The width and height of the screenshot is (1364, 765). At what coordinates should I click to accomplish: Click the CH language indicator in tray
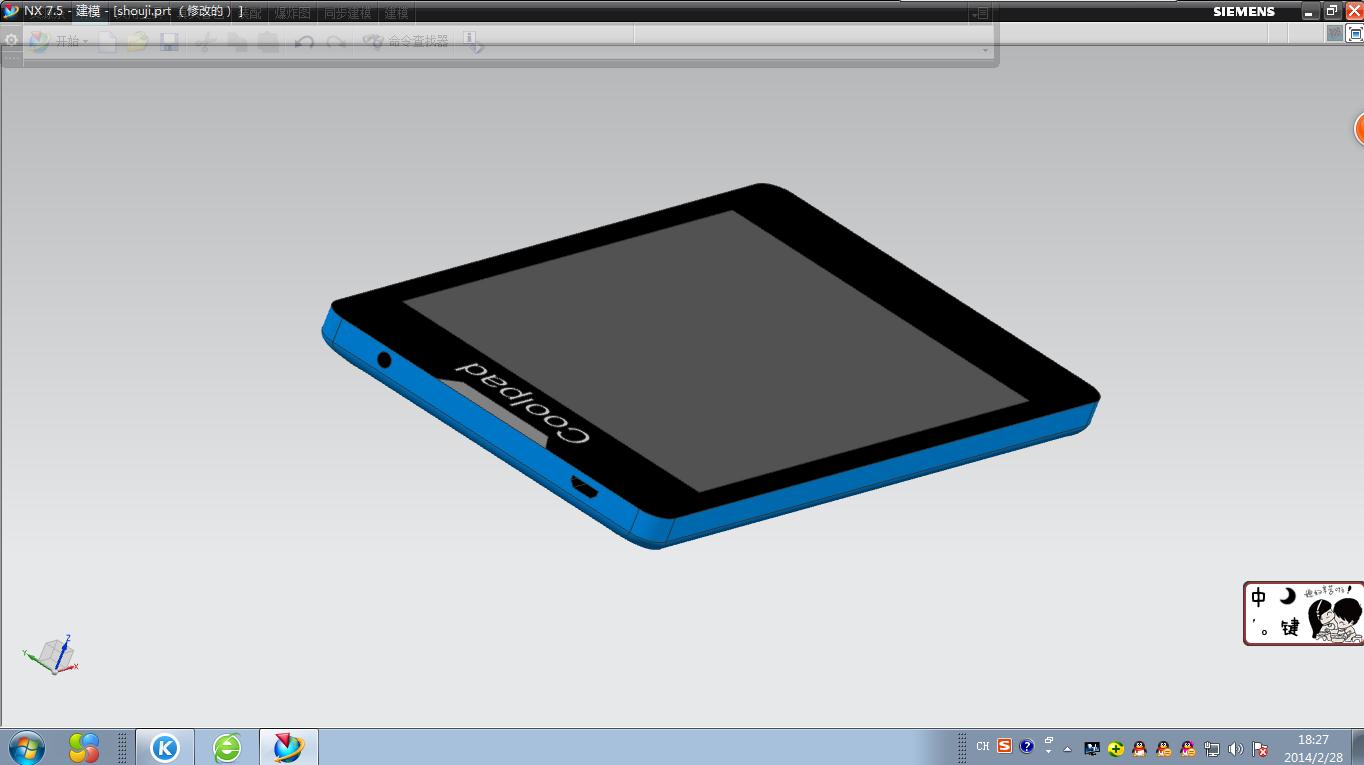point(983,747)
